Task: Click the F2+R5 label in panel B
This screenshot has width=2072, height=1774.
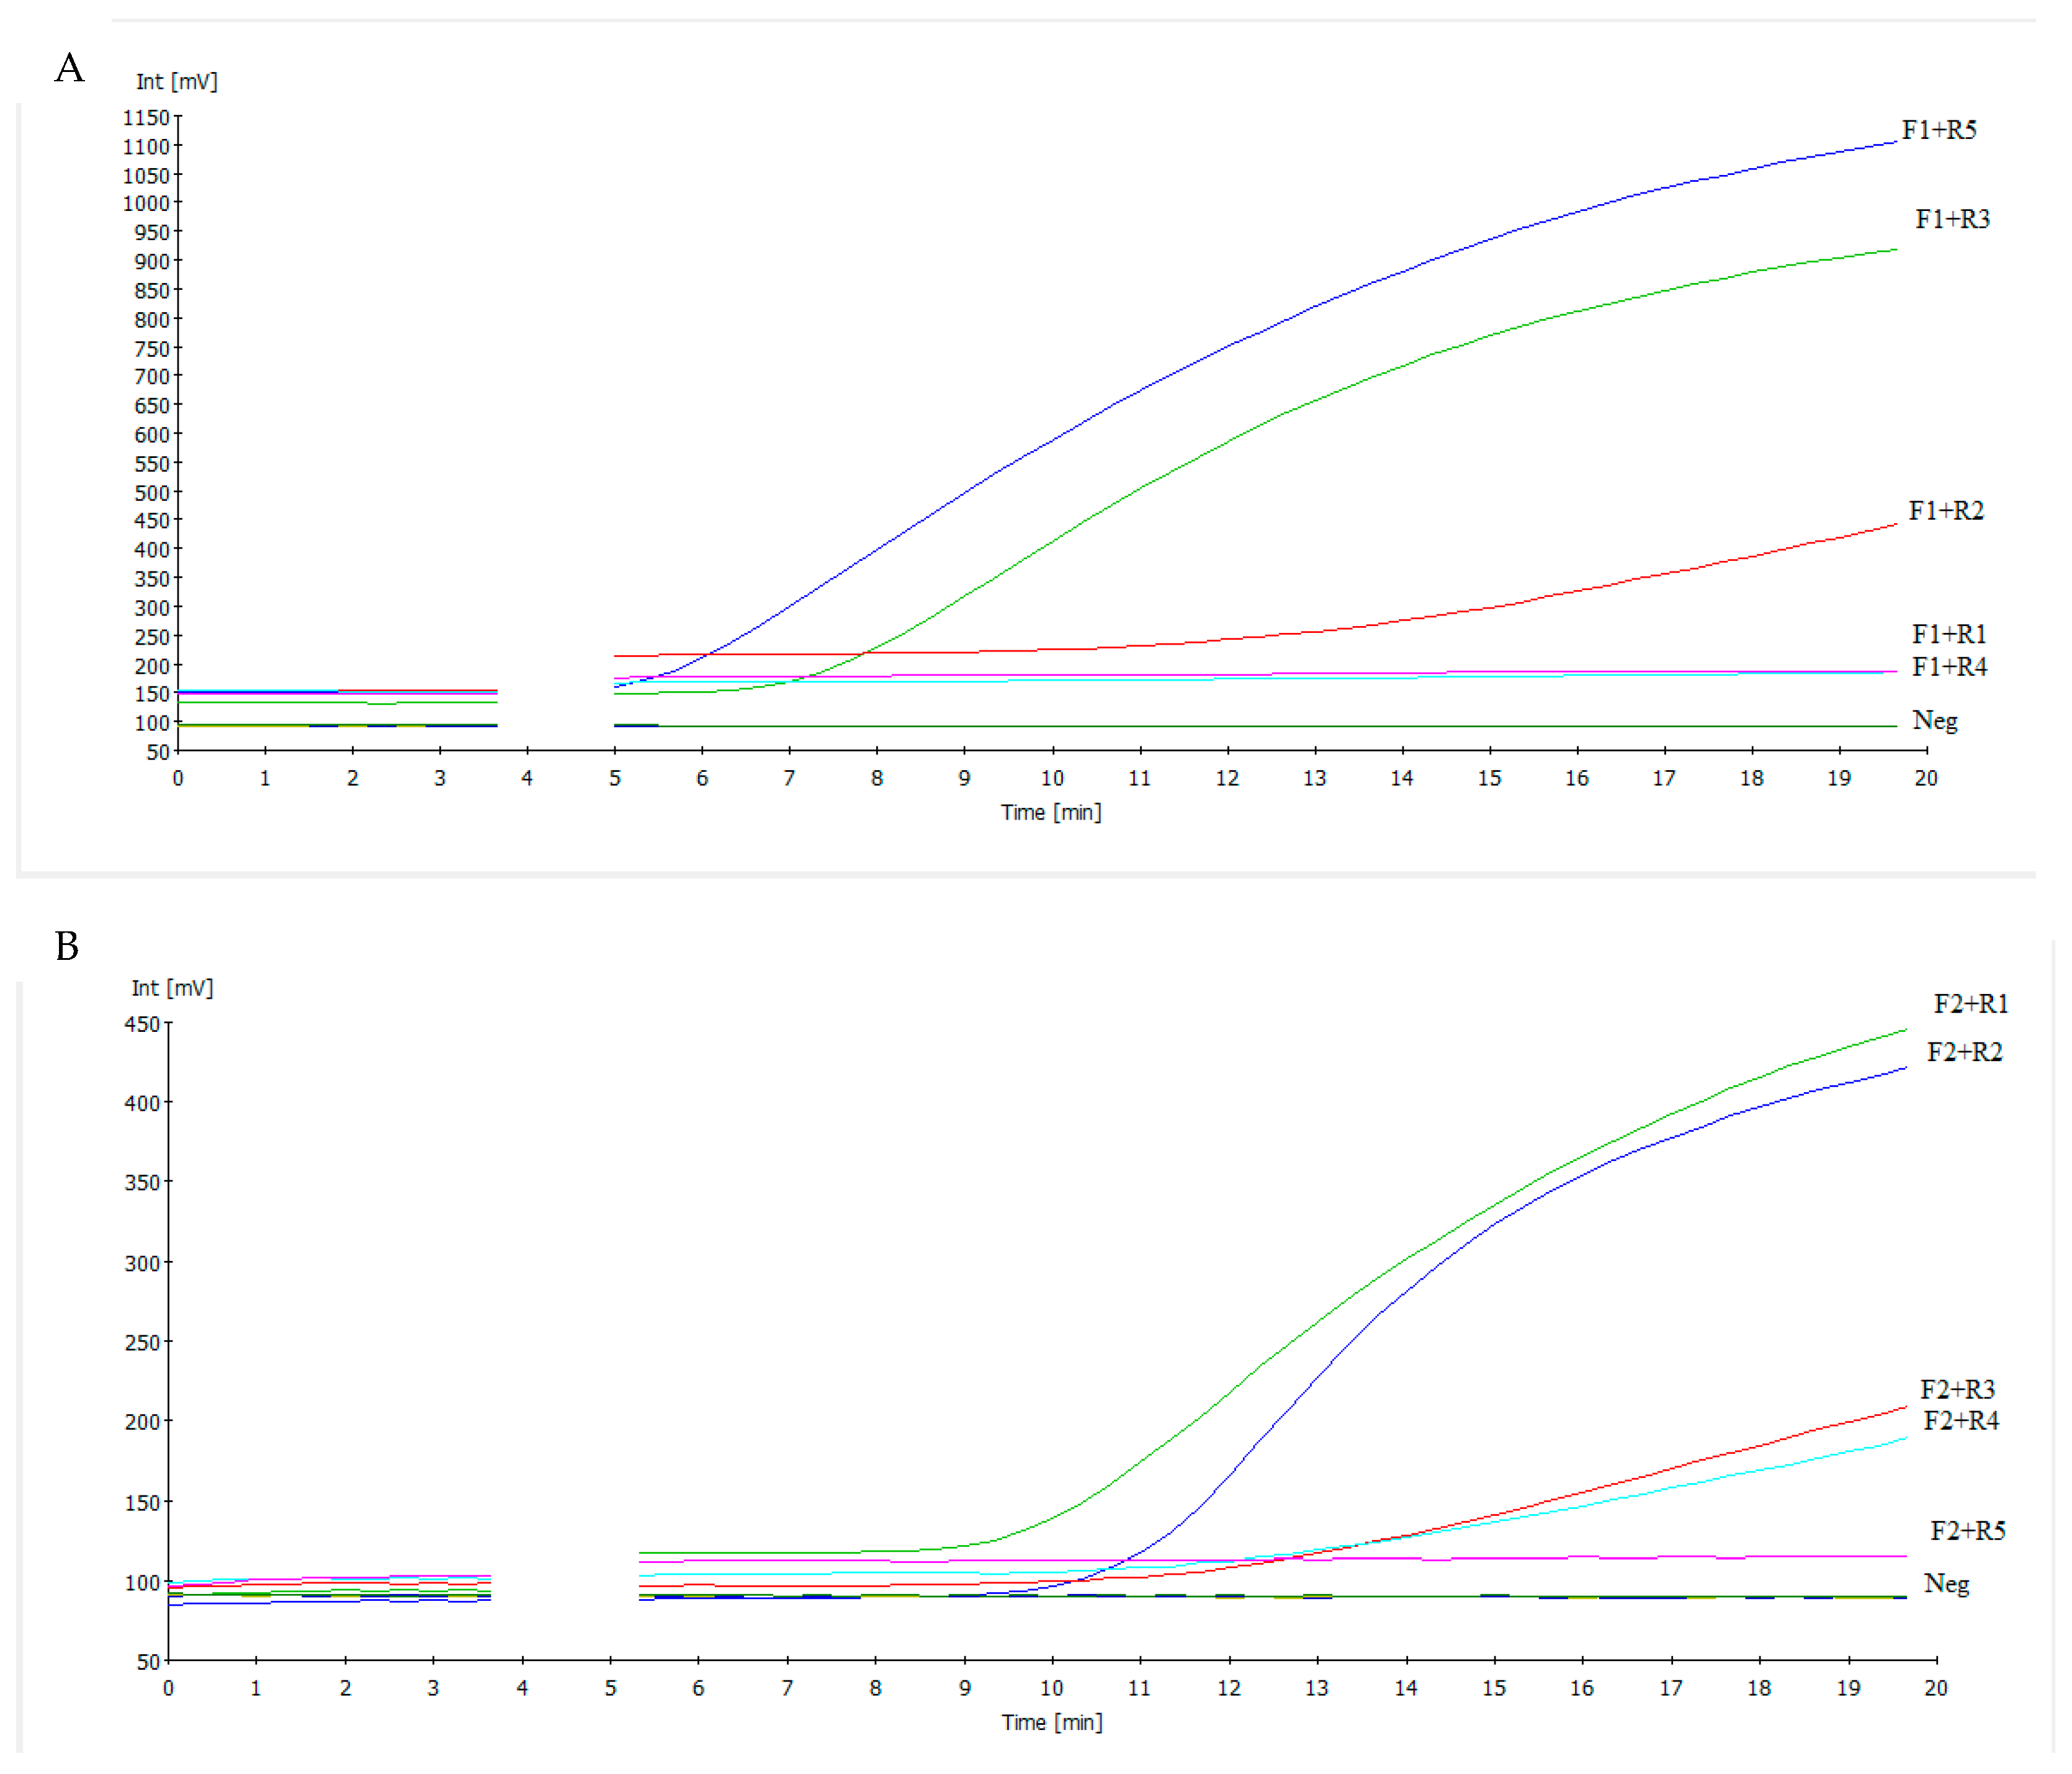Action: tap(1967, 1531)
